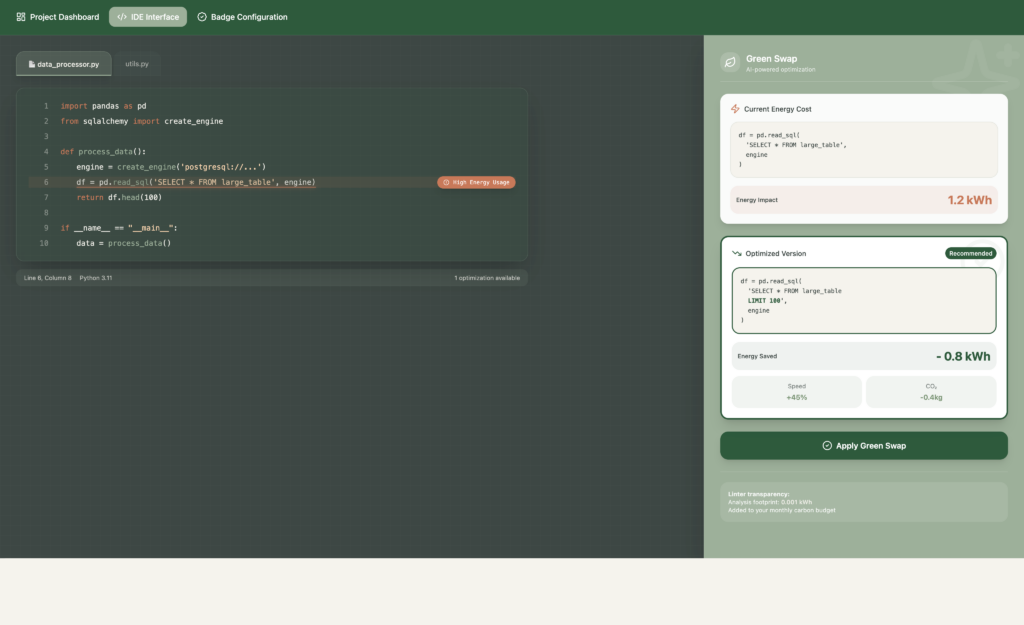Click the Optimized Version trend-down icon
Image resolution: width=1024 pixels, height=625 pixels.
pos(737,253)
